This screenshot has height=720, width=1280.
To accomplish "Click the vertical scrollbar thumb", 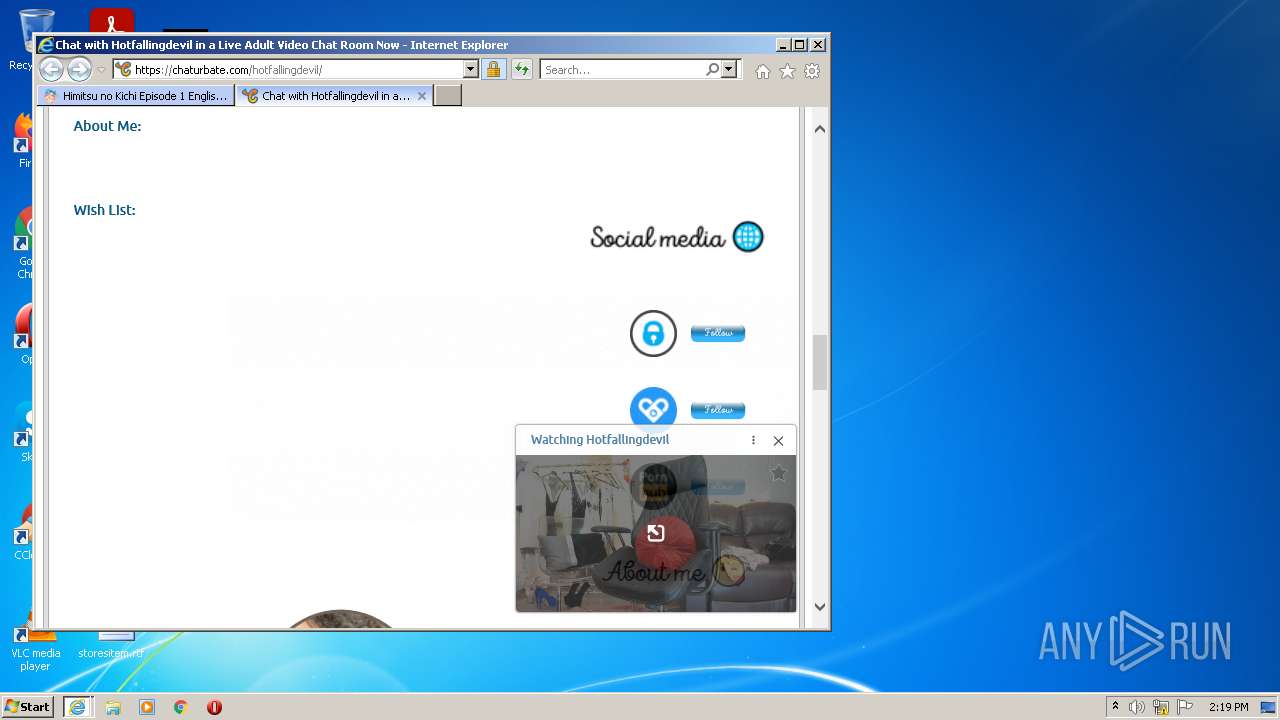I will tap(820, 362).
